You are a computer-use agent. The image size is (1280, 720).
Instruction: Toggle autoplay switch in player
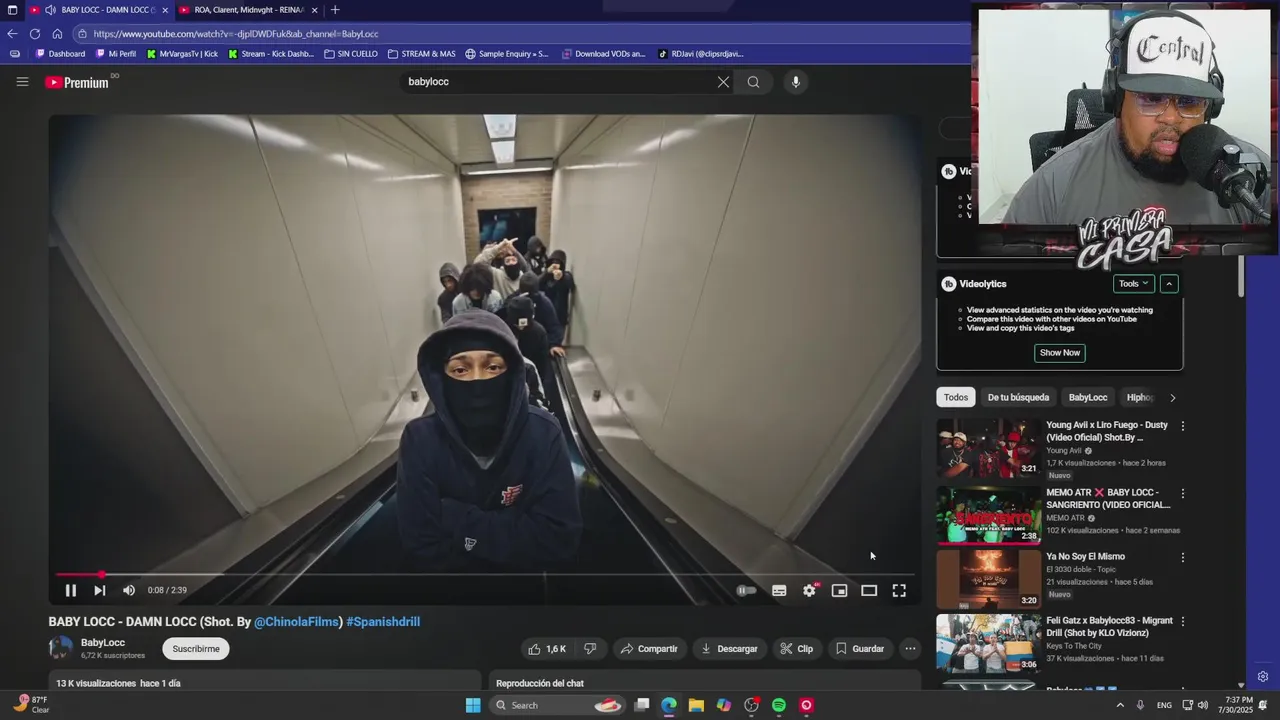pyautogui.click(x=746, y=590)
